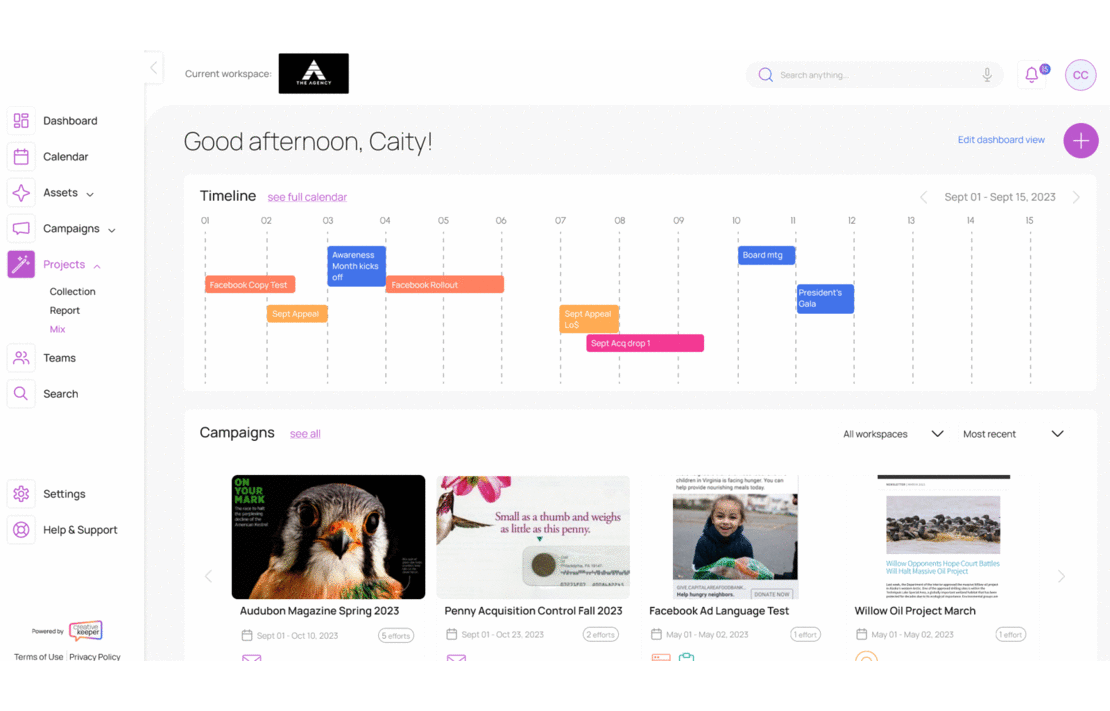1110x711 pixels.
Task: Click Edit dashboard view link
Action: (x=1001, y=140)
